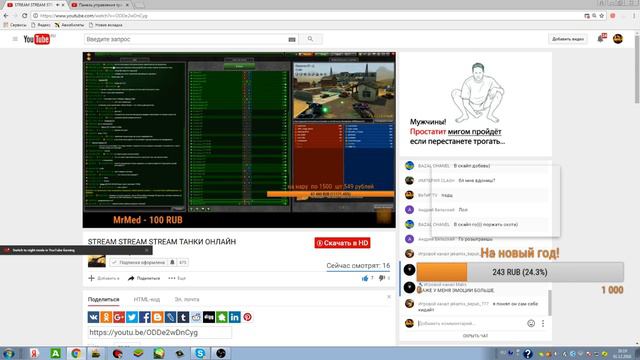The width and height of the screenshot is (640, 360).
Task: Open the on-screen keyboard icon in search box
Action: [x=292, y=40]
